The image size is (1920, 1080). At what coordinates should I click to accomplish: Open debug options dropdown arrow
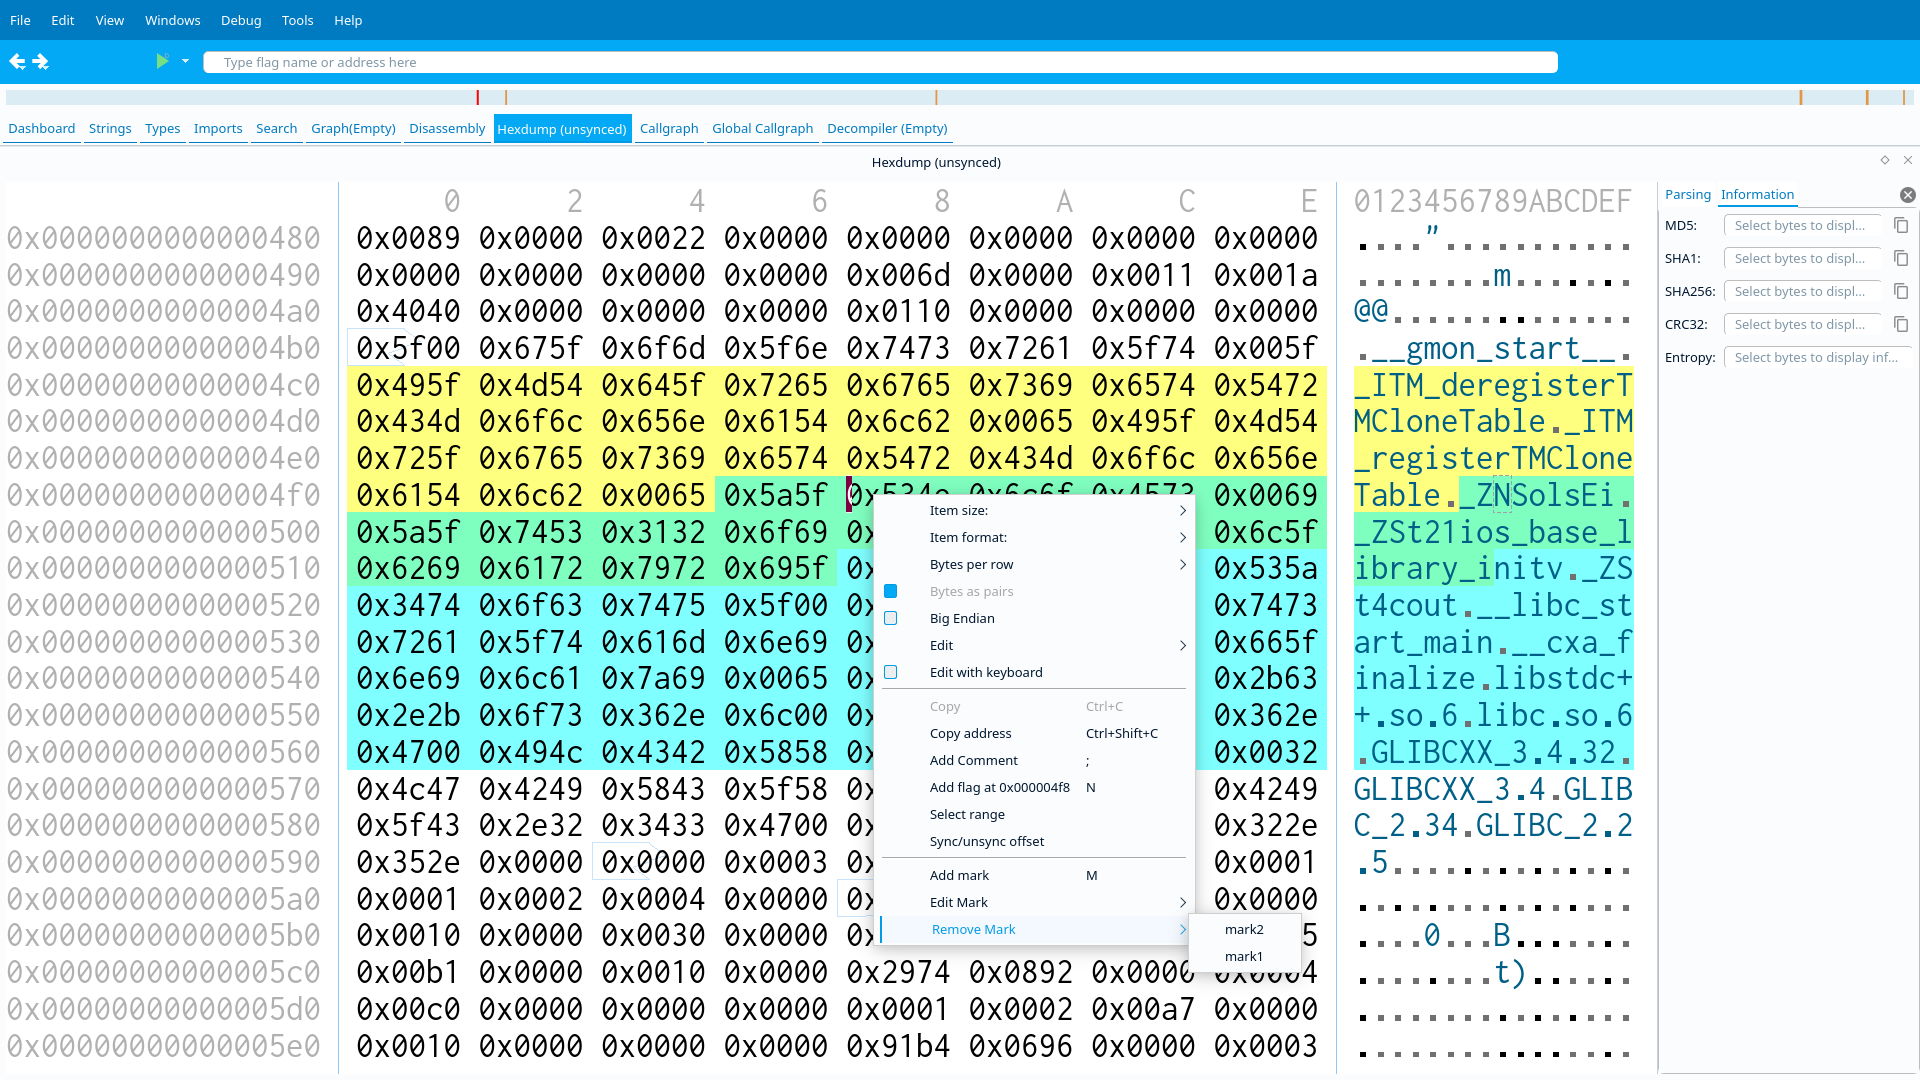[x=185, y=62]
